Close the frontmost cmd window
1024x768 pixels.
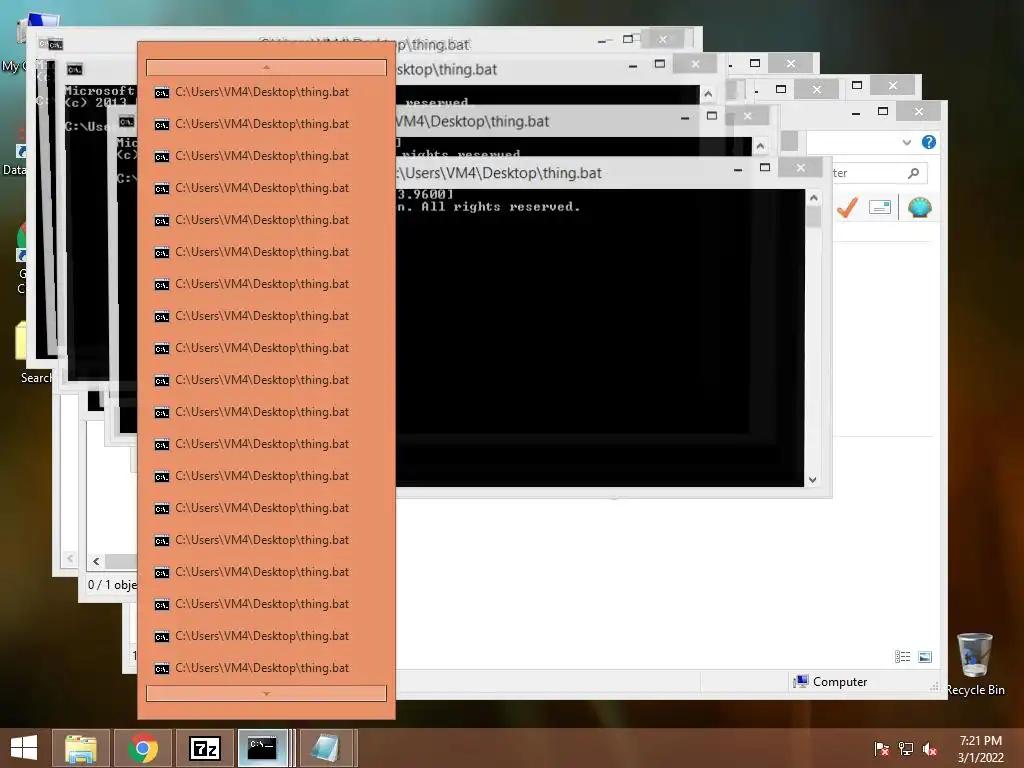pos(801,168)
